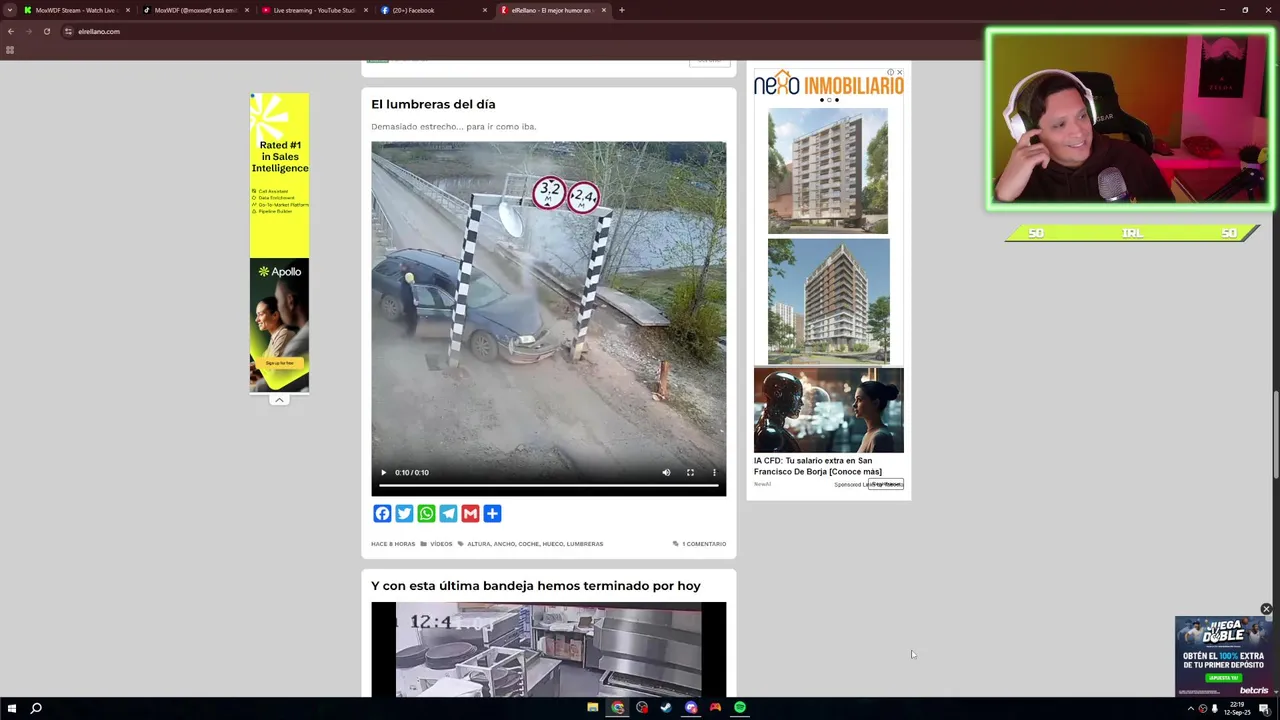Image resolution: width=1280 pixels, height=720 pixels.
Task: Collapse the Apollo side ad with chevron
Action: point(279,400)
